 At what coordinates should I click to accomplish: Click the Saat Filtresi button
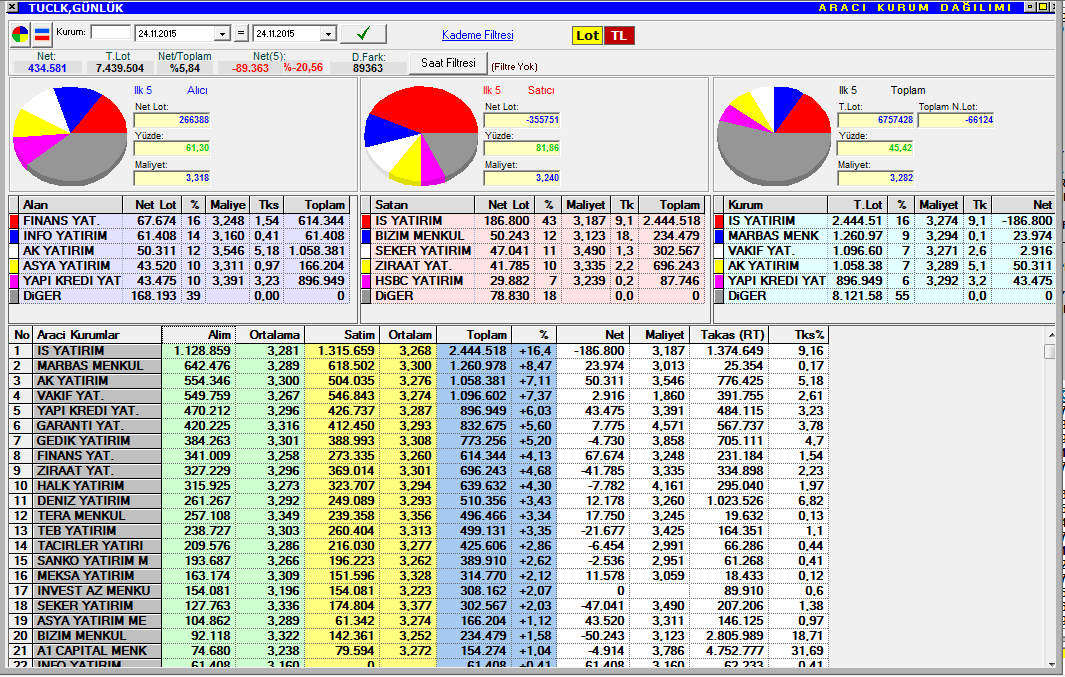pos(447,63)
